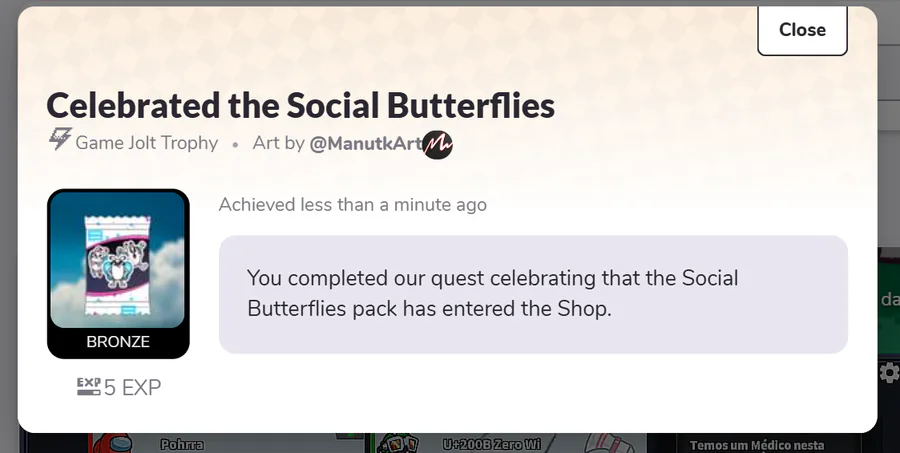Click the BRONZE trophy tier label
This screenshot has width=900, height=453.
[118, 342]
